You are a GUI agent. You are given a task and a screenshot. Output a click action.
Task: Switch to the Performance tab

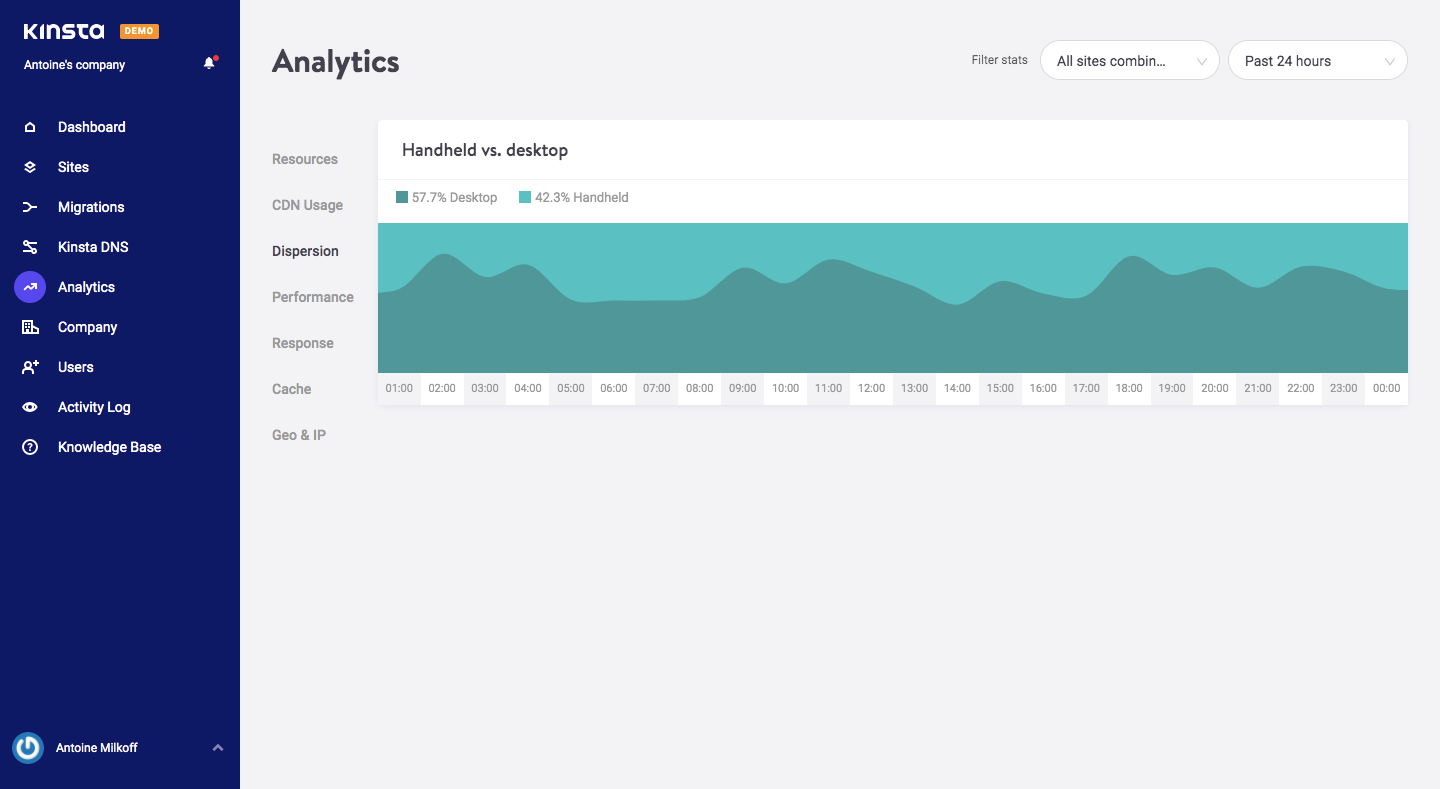pos(313,297)
